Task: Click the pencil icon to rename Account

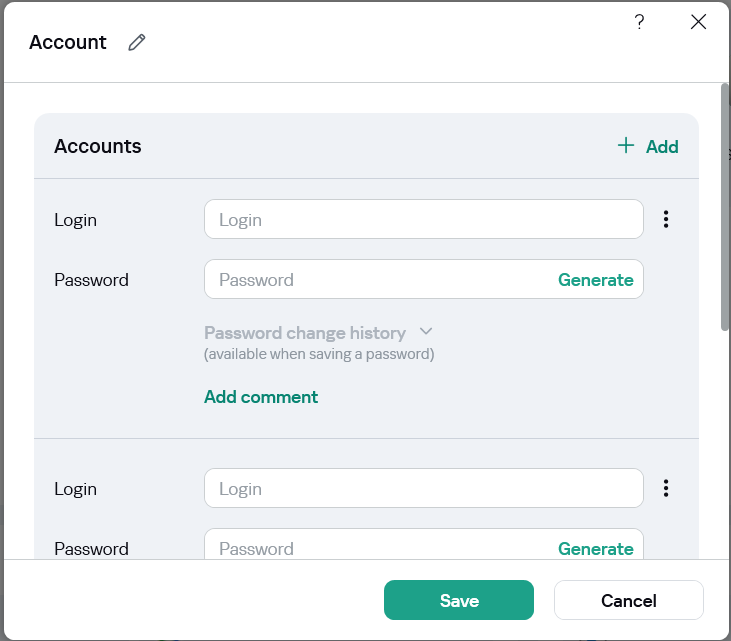Action: coord(137,42)
